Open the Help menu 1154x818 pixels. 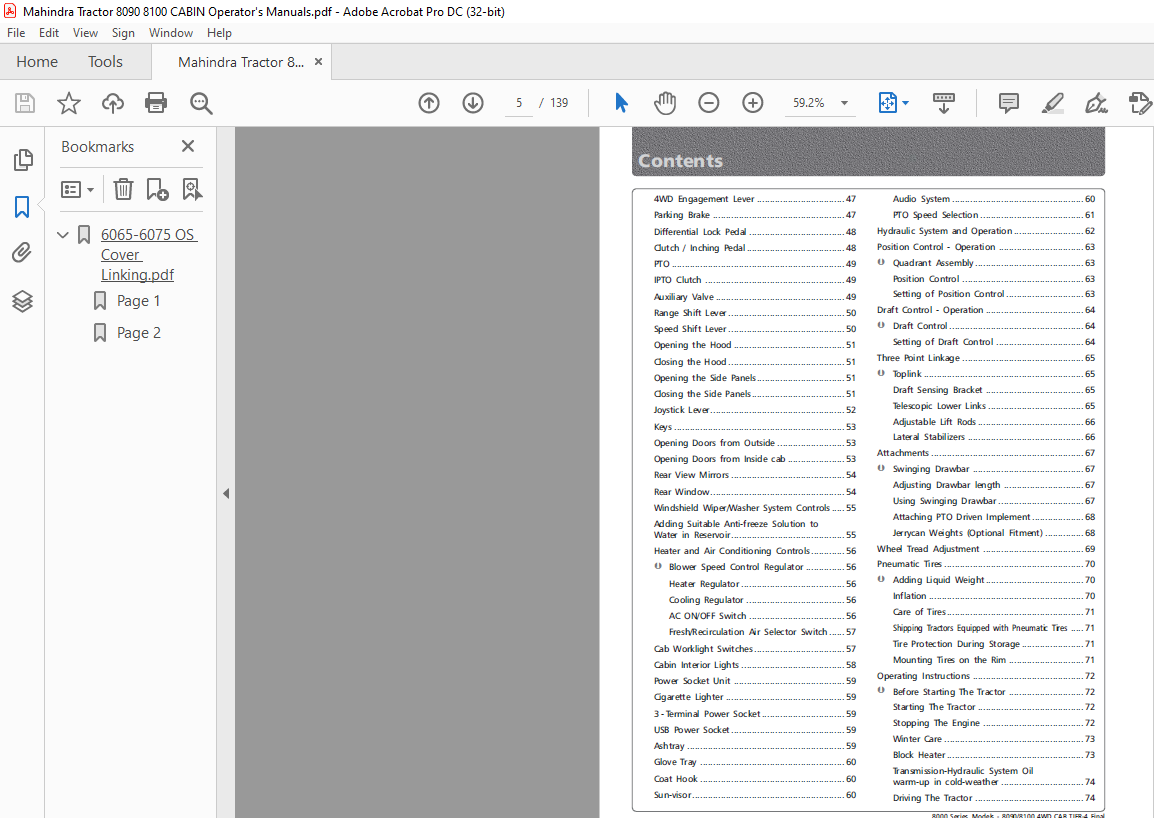pyautogui.click(x=219, y=32)
